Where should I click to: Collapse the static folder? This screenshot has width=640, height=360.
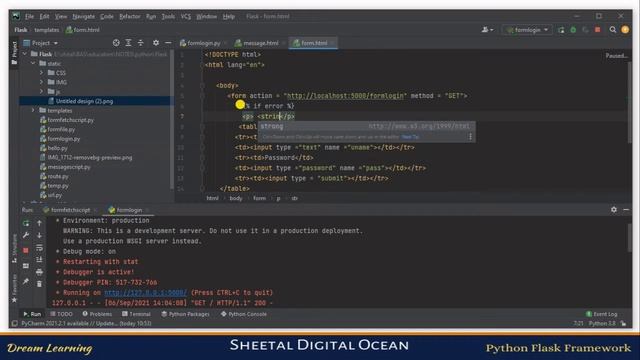tap(33, 63)
